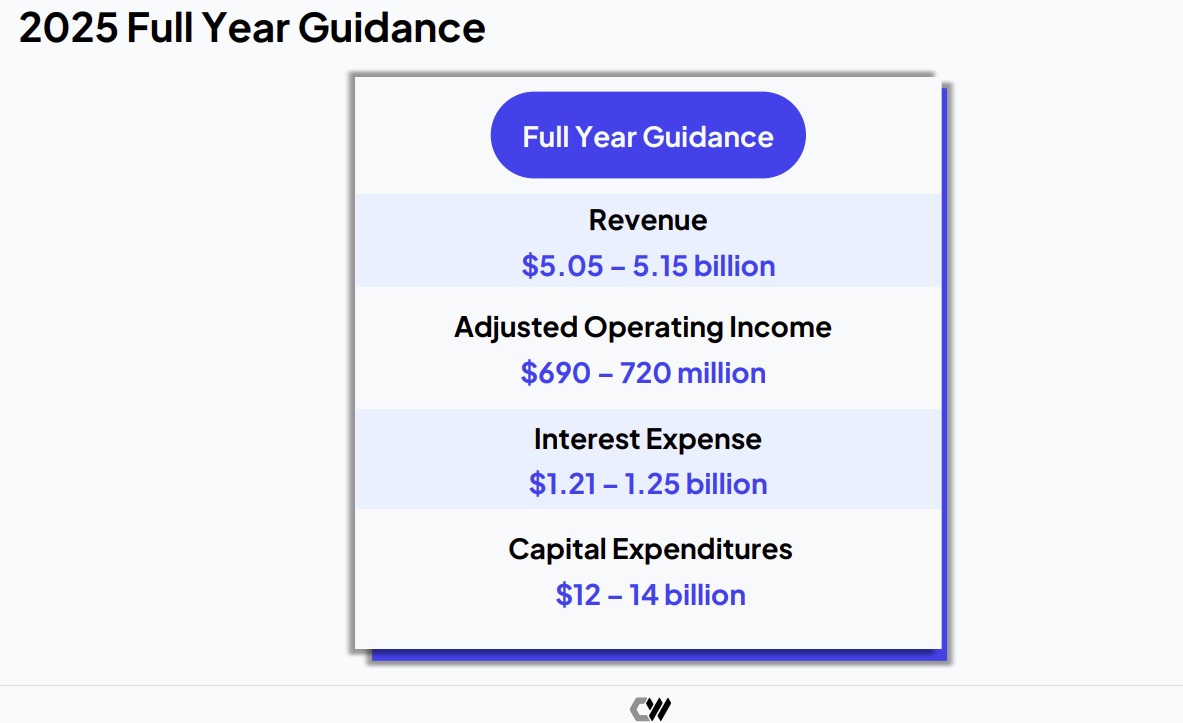Click the $1.21 – 1.25 billion figure
Image resolution: width=1183 pixels, height=723 pixels.
(x=648, y=484)
